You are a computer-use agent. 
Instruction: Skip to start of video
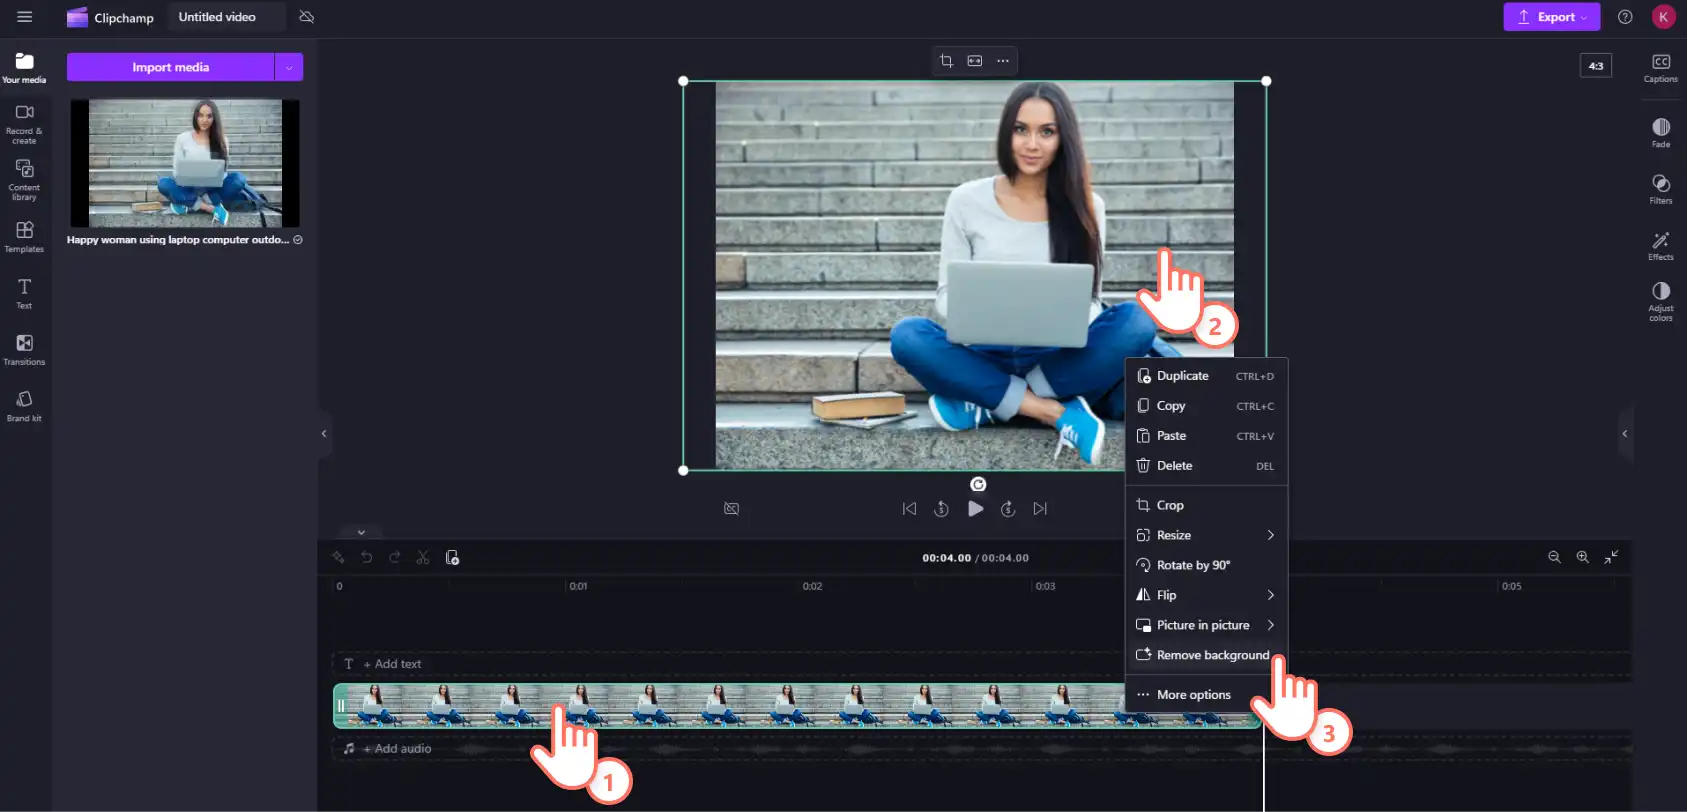tap(909, 508)
